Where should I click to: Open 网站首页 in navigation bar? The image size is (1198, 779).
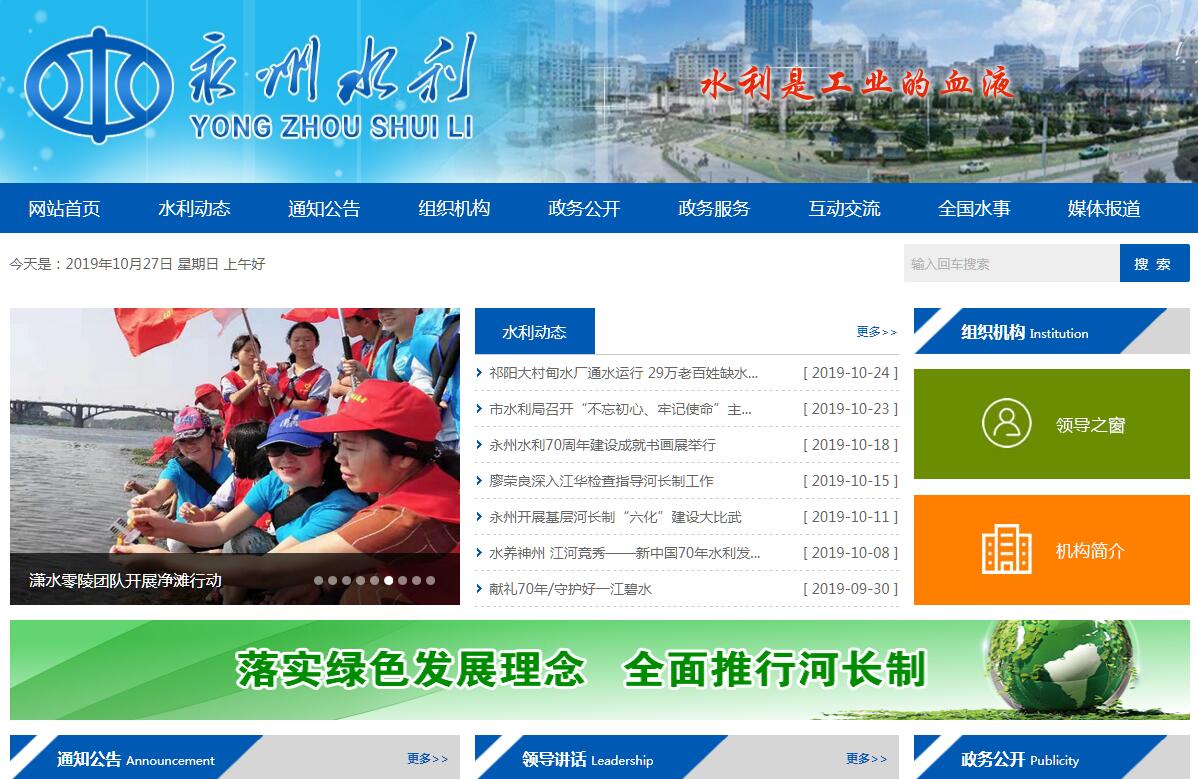click(x=64, y=208)
